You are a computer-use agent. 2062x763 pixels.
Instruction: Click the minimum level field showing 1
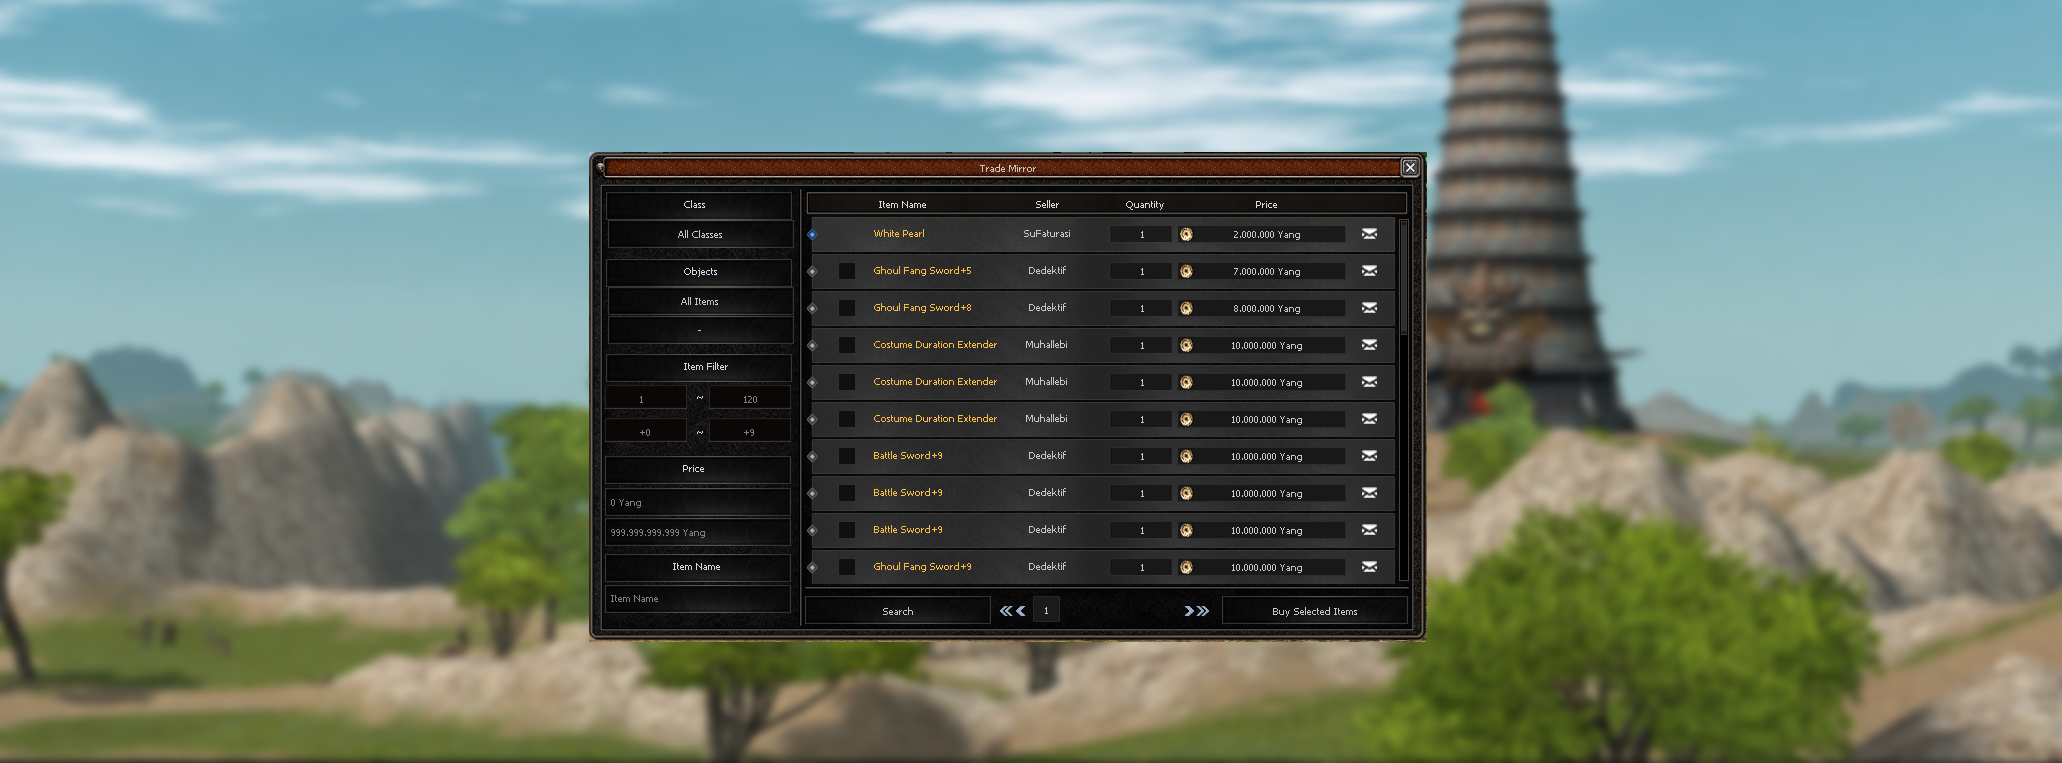[645, 399]
